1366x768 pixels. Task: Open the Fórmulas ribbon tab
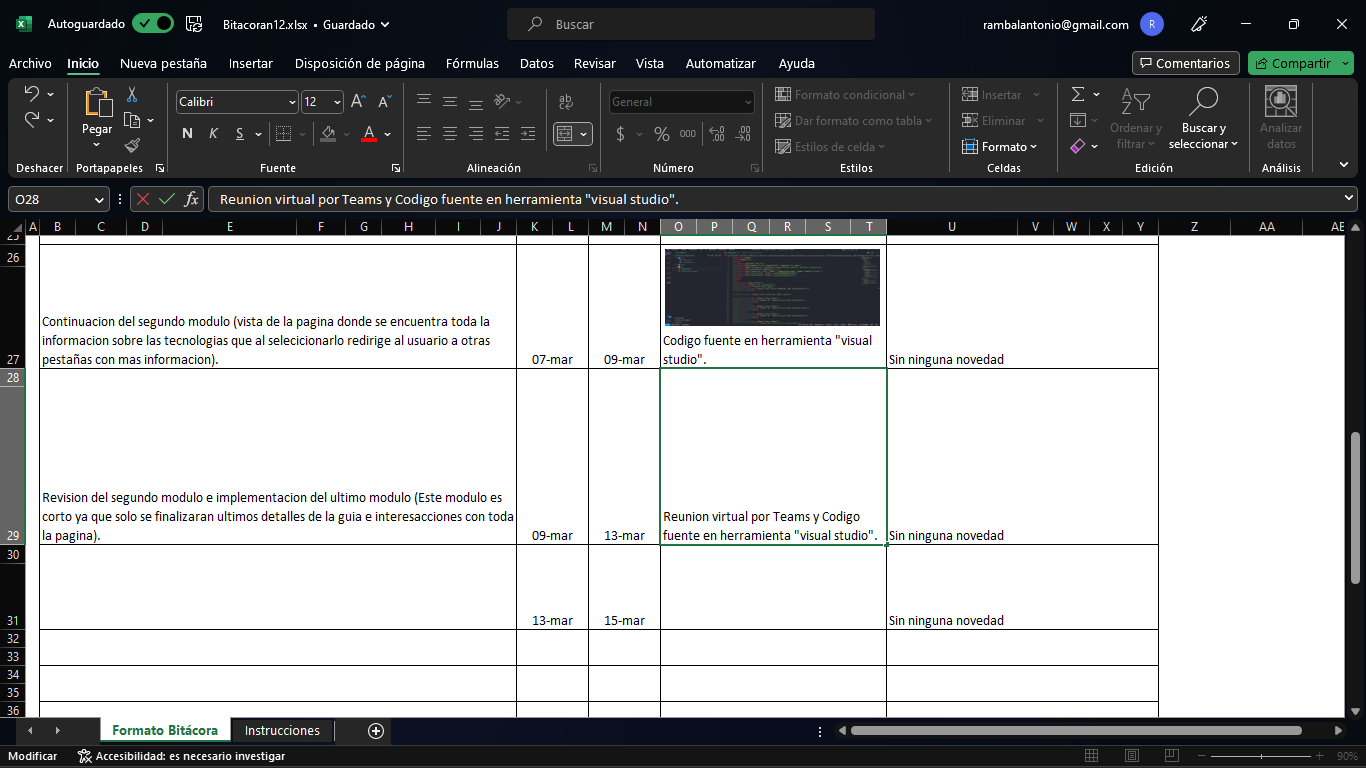pos(472,63)
